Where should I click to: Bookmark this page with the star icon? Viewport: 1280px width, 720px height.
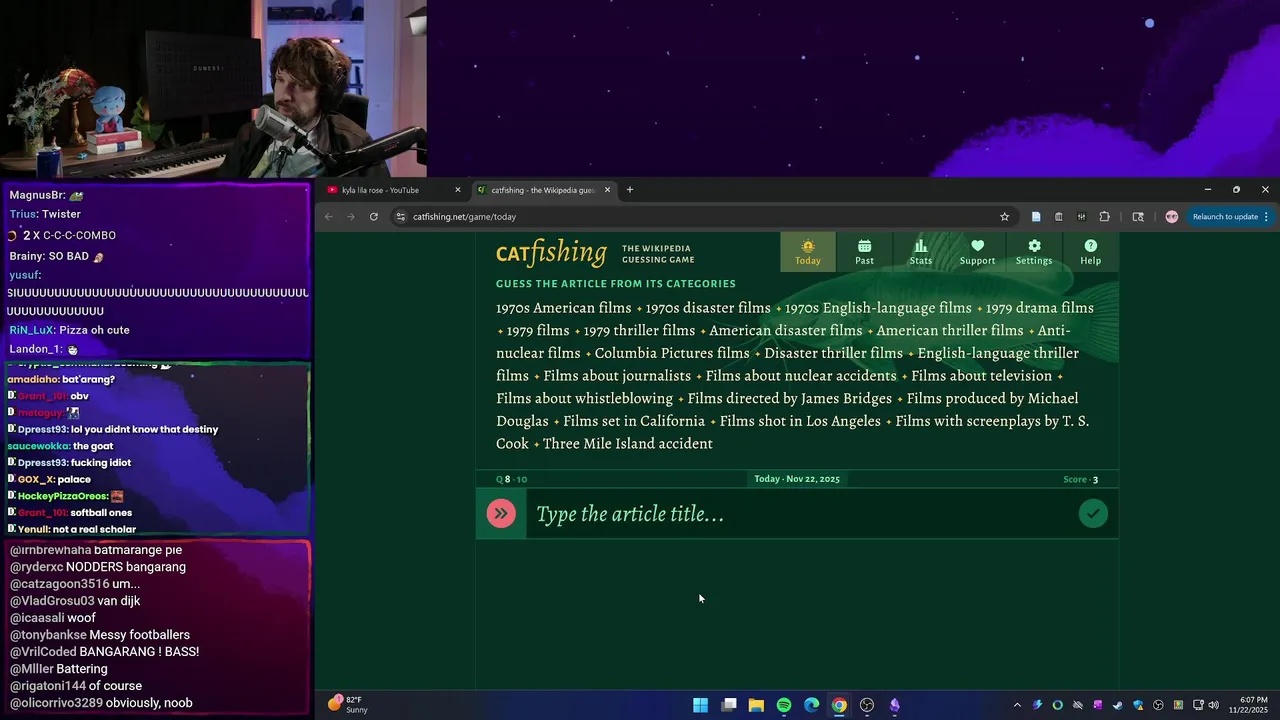click(1004, 216)
